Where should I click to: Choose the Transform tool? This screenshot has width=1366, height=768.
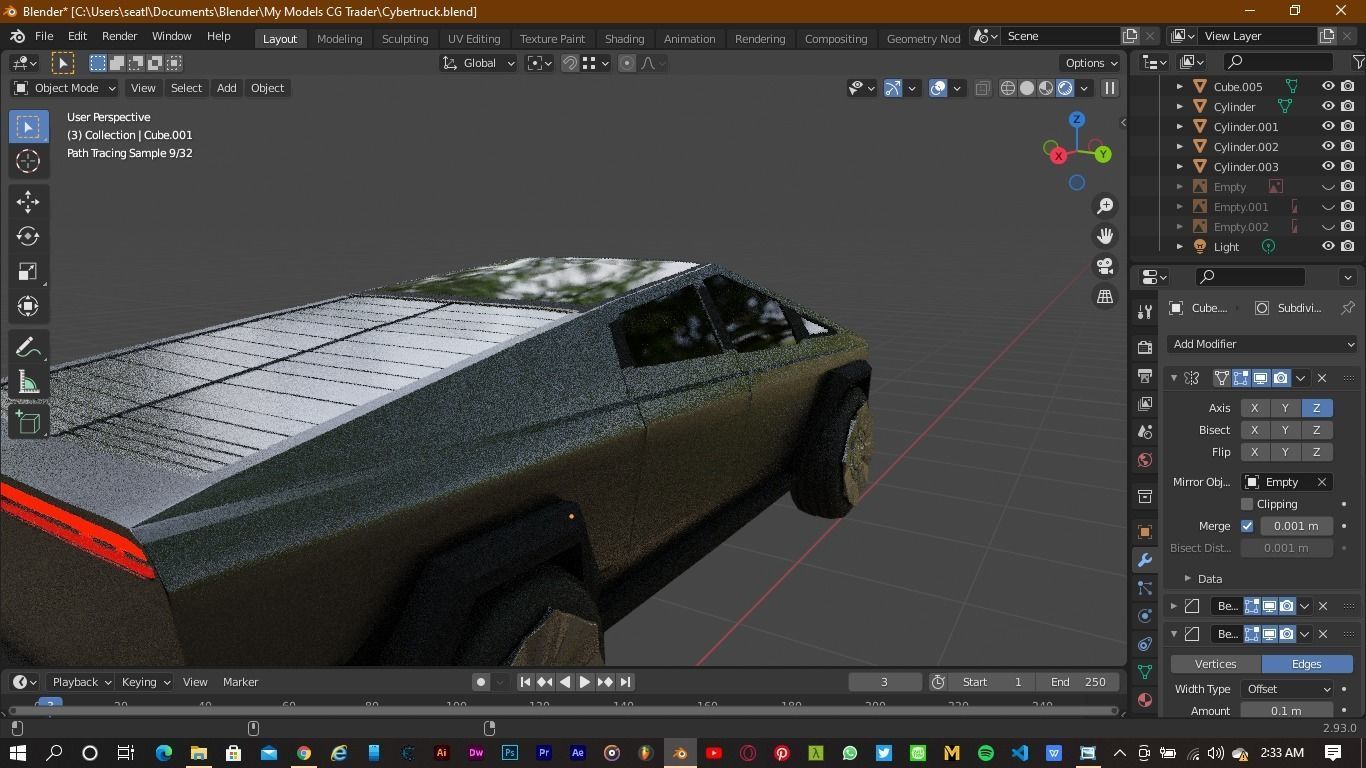[28, 306]
